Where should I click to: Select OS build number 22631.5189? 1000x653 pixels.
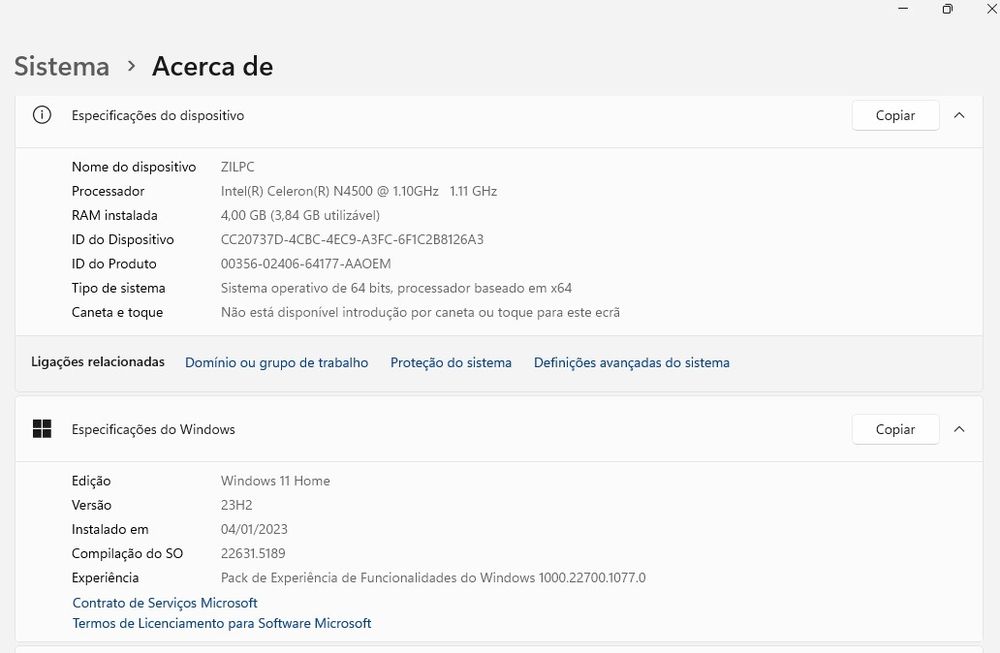(253, 554)
